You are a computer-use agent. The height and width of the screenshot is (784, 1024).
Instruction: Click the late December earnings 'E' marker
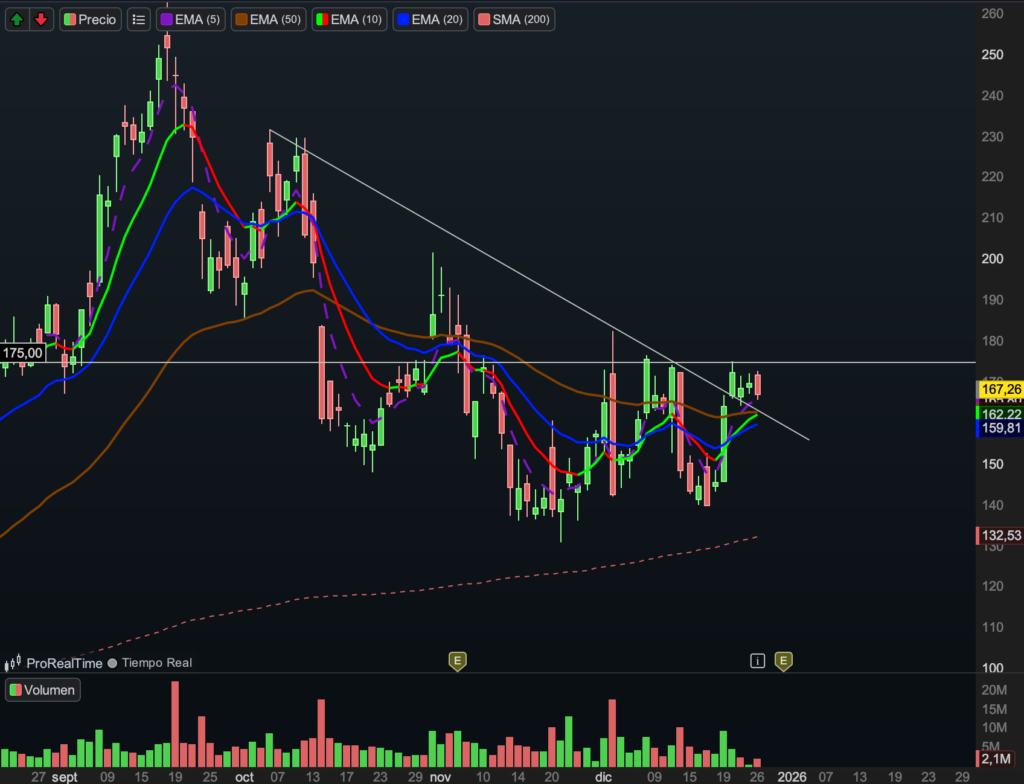click(784, 660)
